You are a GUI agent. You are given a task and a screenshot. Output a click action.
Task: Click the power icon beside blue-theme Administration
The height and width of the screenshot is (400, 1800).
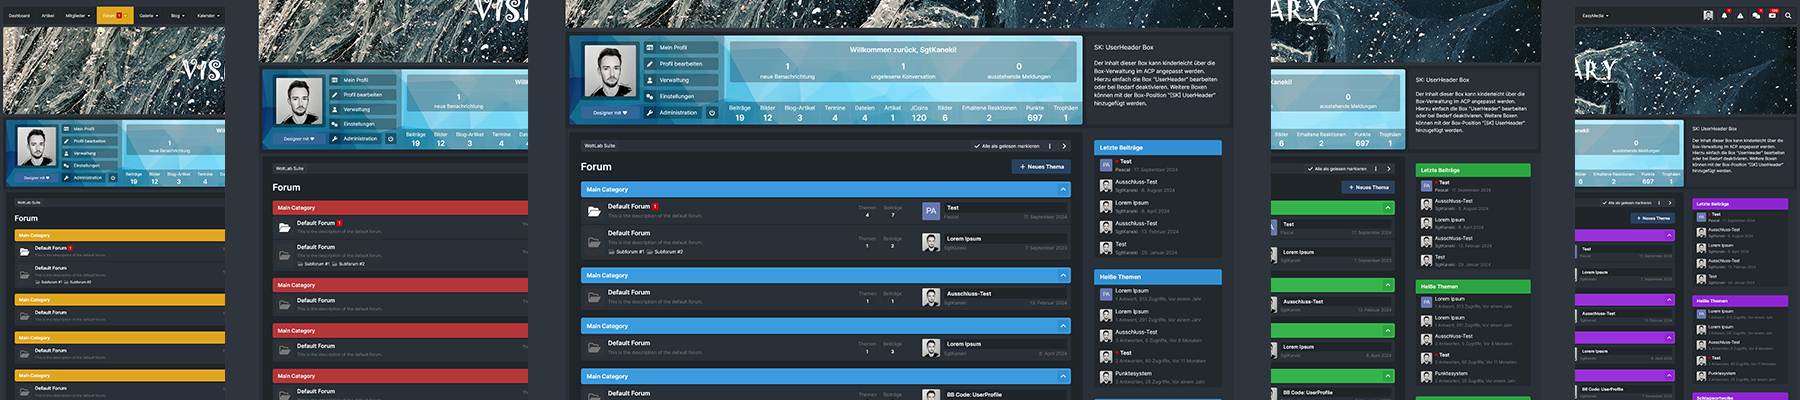712,113
